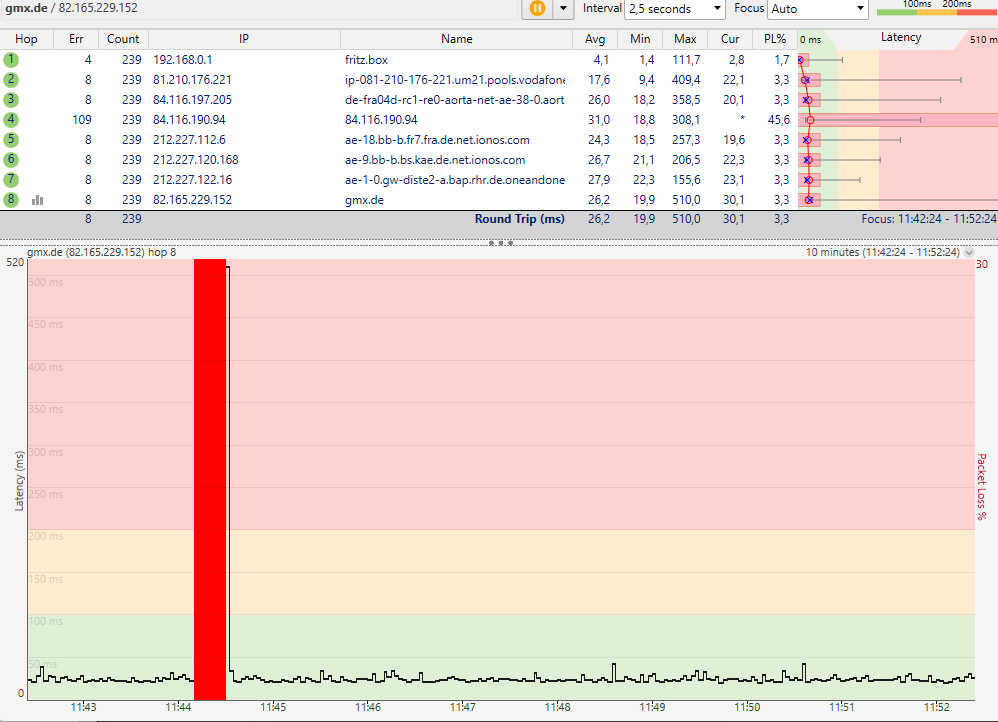The image size is (998, 722).
Task: Sort by the Hop column header
Action: 26,39
